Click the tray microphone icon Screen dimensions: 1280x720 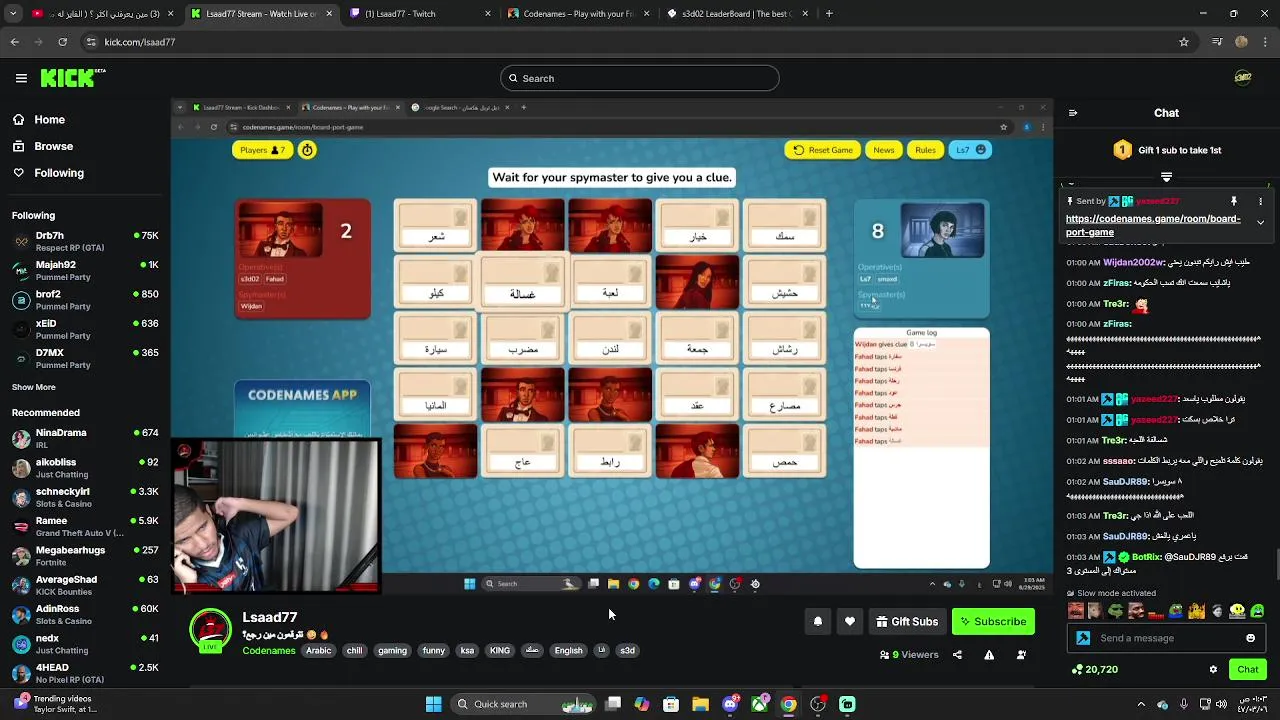pyautogui.click(x=1184, y=704)
